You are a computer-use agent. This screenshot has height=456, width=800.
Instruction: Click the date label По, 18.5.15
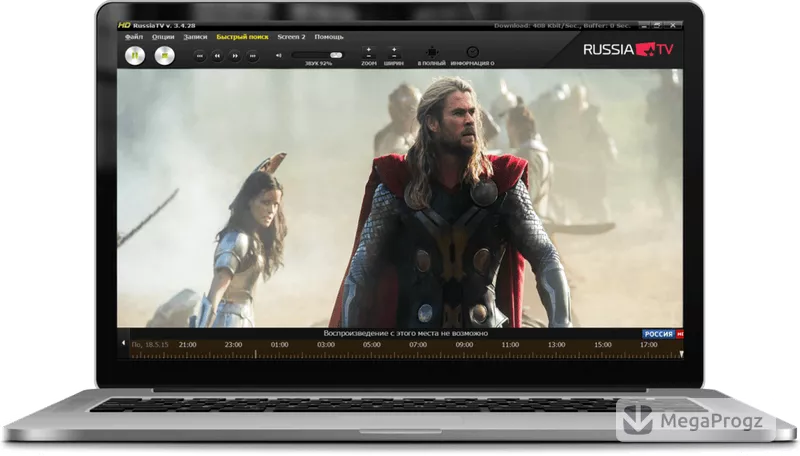[150, 345]
